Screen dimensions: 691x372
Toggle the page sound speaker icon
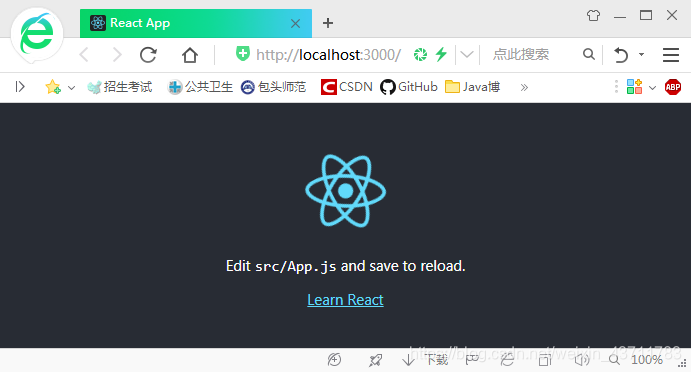click(x=582, y=360)
